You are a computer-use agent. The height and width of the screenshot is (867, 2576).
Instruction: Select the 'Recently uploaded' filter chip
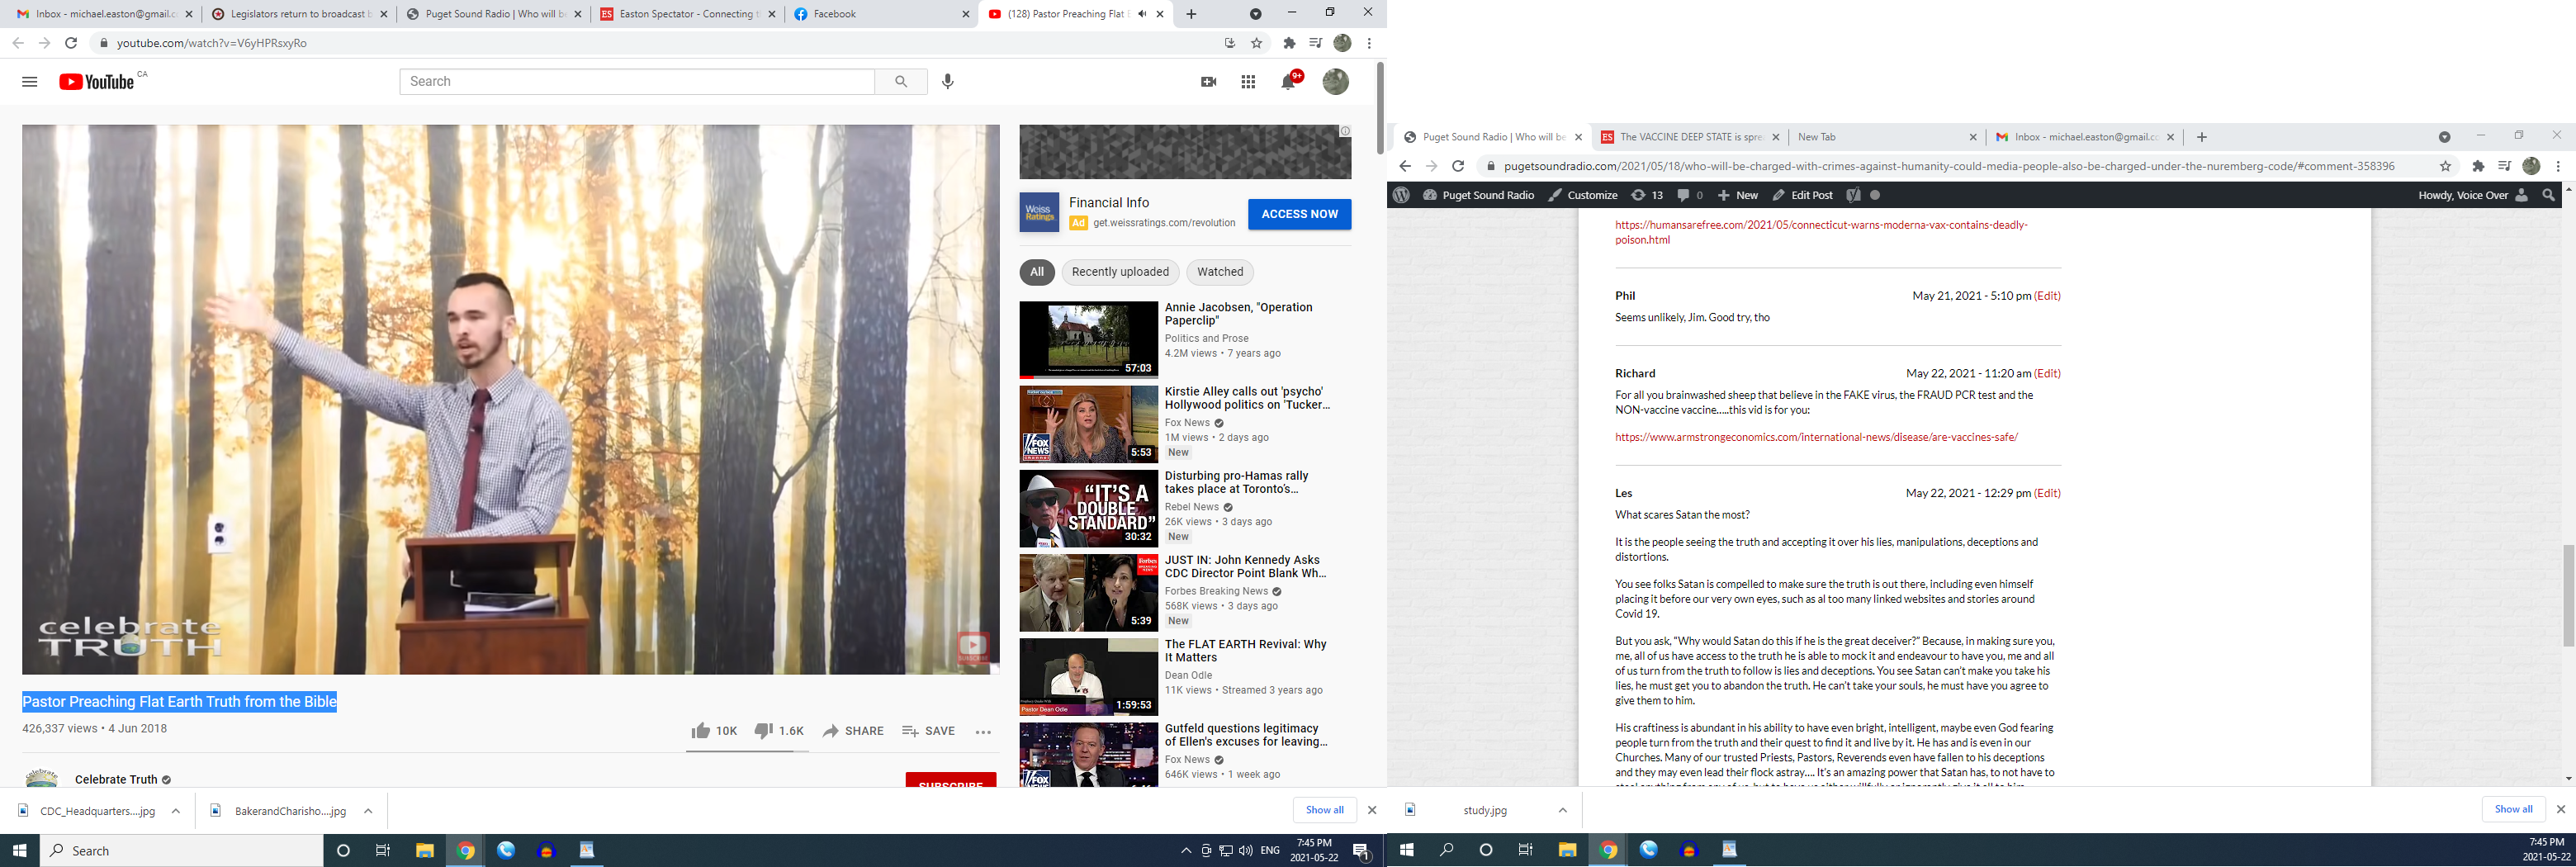pos(1119,272)
